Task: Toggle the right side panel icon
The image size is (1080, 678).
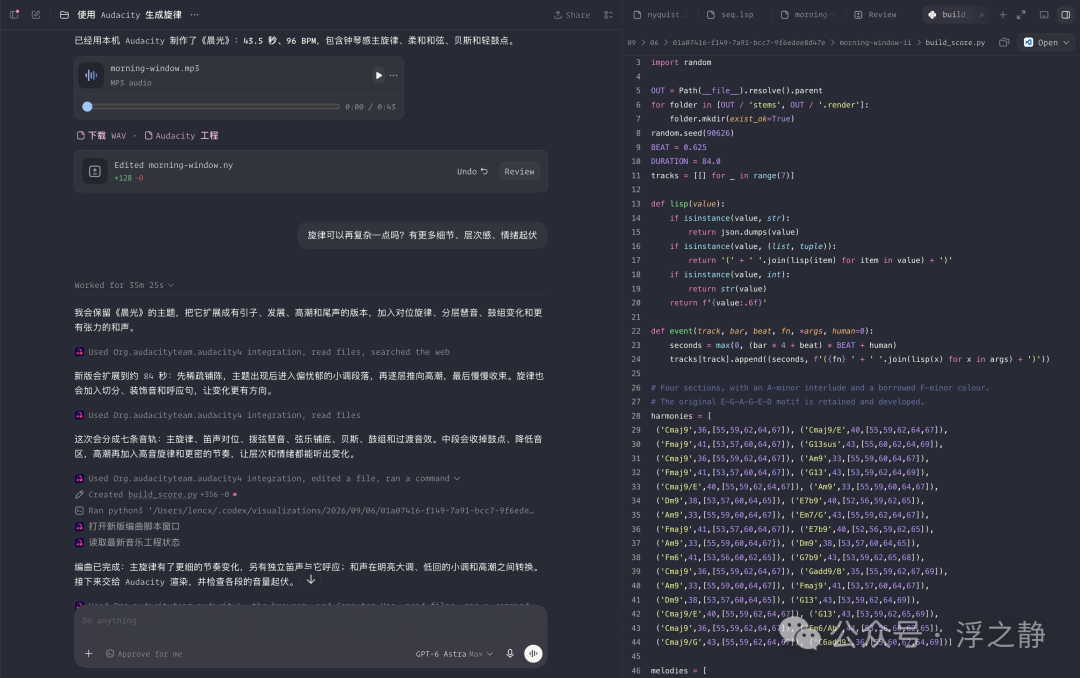Action: tap(1066, 14)
